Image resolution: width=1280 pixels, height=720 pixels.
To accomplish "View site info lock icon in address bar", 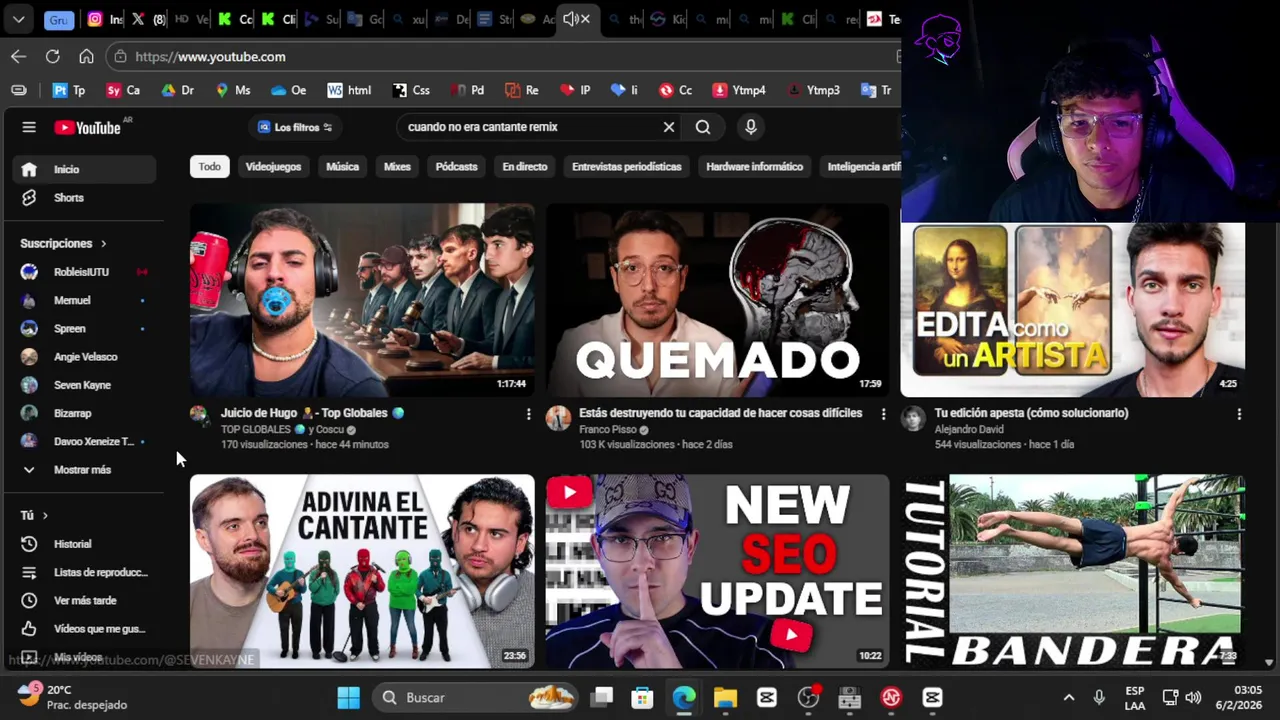I will click(x=120, y=57).
